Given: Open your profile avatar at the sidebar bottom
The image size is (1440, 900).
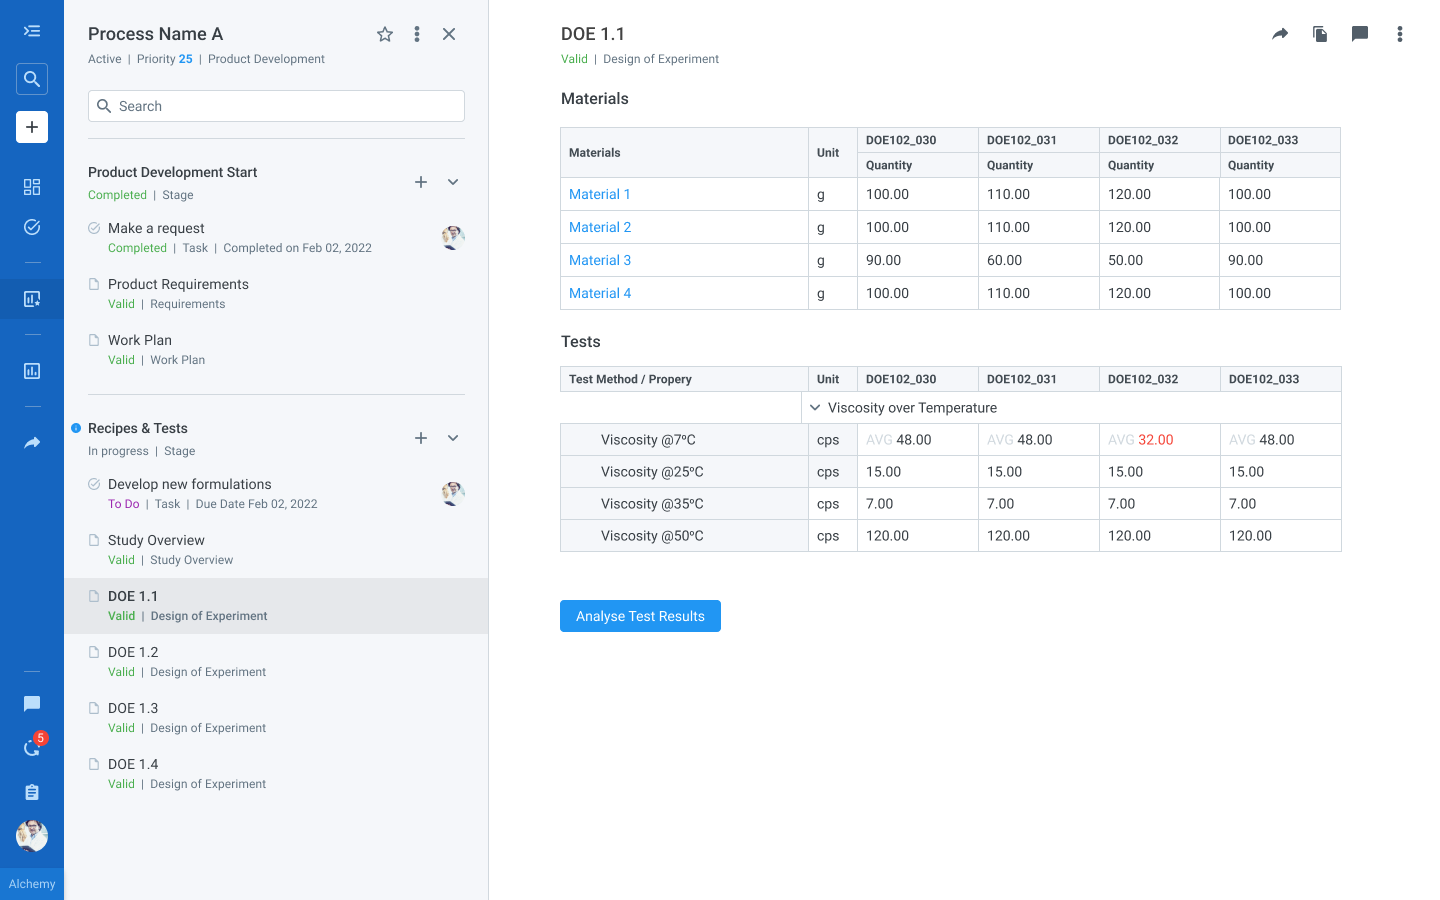Looking at the screenshot, I should click(x=31, y=836).
